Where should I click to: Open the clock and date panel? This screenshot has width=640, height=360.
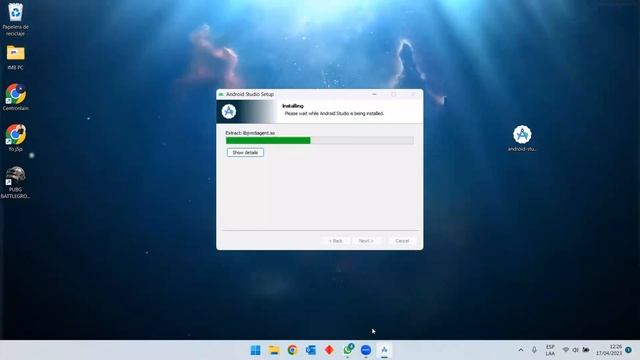click(609, 350)
